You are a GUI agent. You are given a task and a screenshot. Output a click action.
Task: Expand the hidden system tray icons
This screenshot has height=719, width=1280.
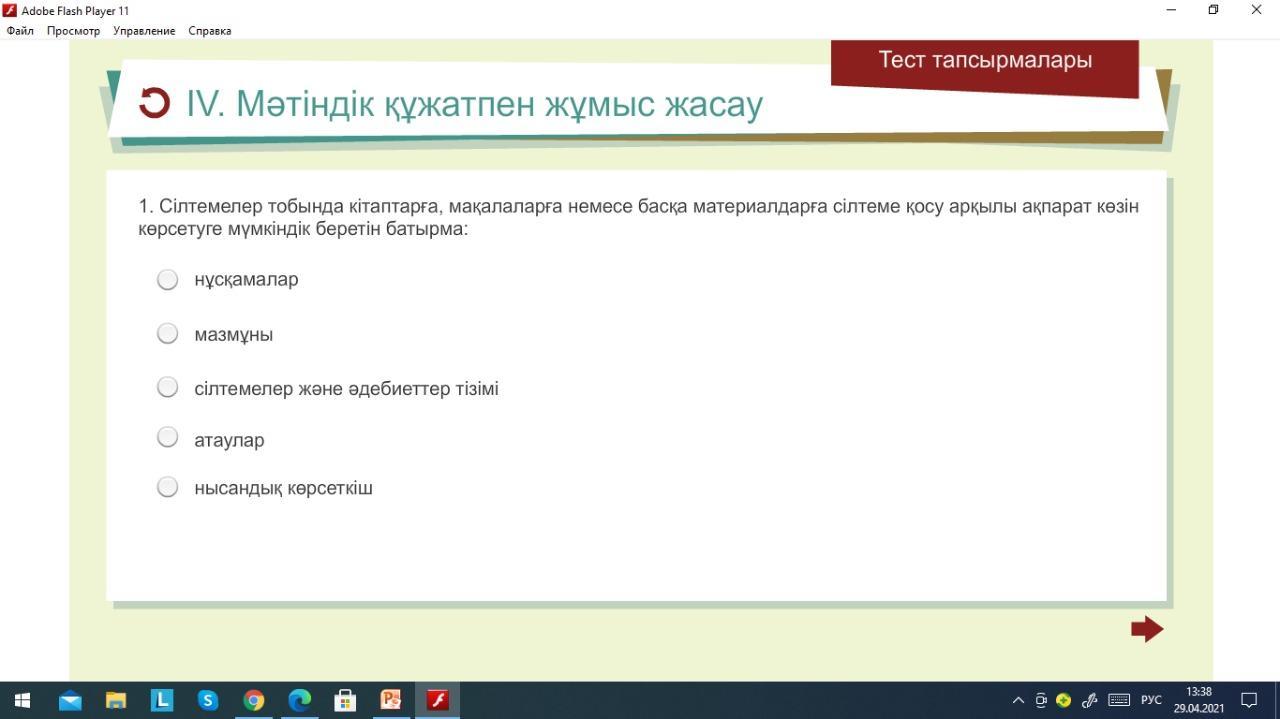(x=1018, y=700)
